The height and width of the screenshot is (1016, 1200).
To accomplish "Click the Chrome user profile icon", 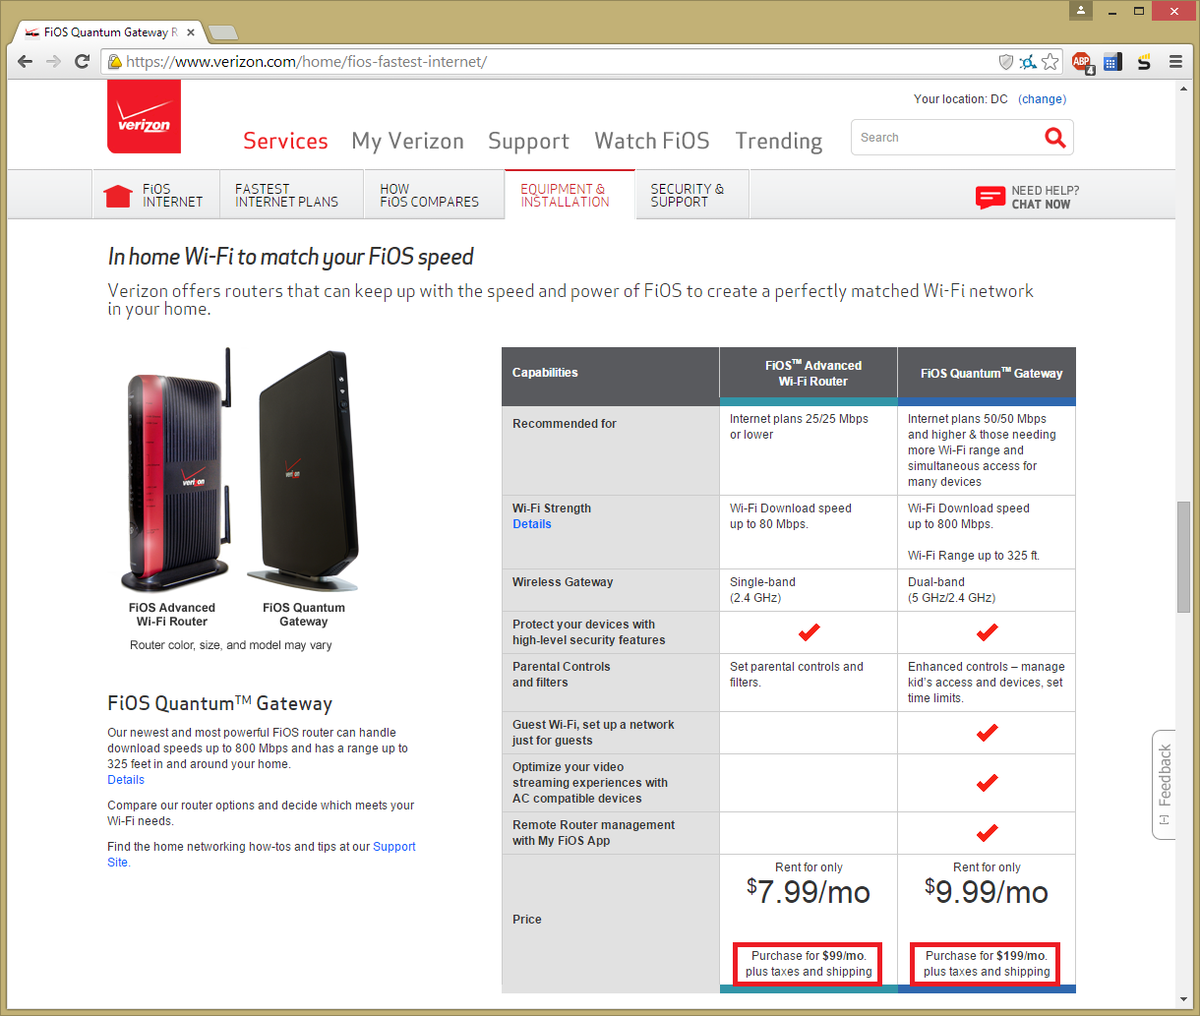I will click(x=1081, y=11).
